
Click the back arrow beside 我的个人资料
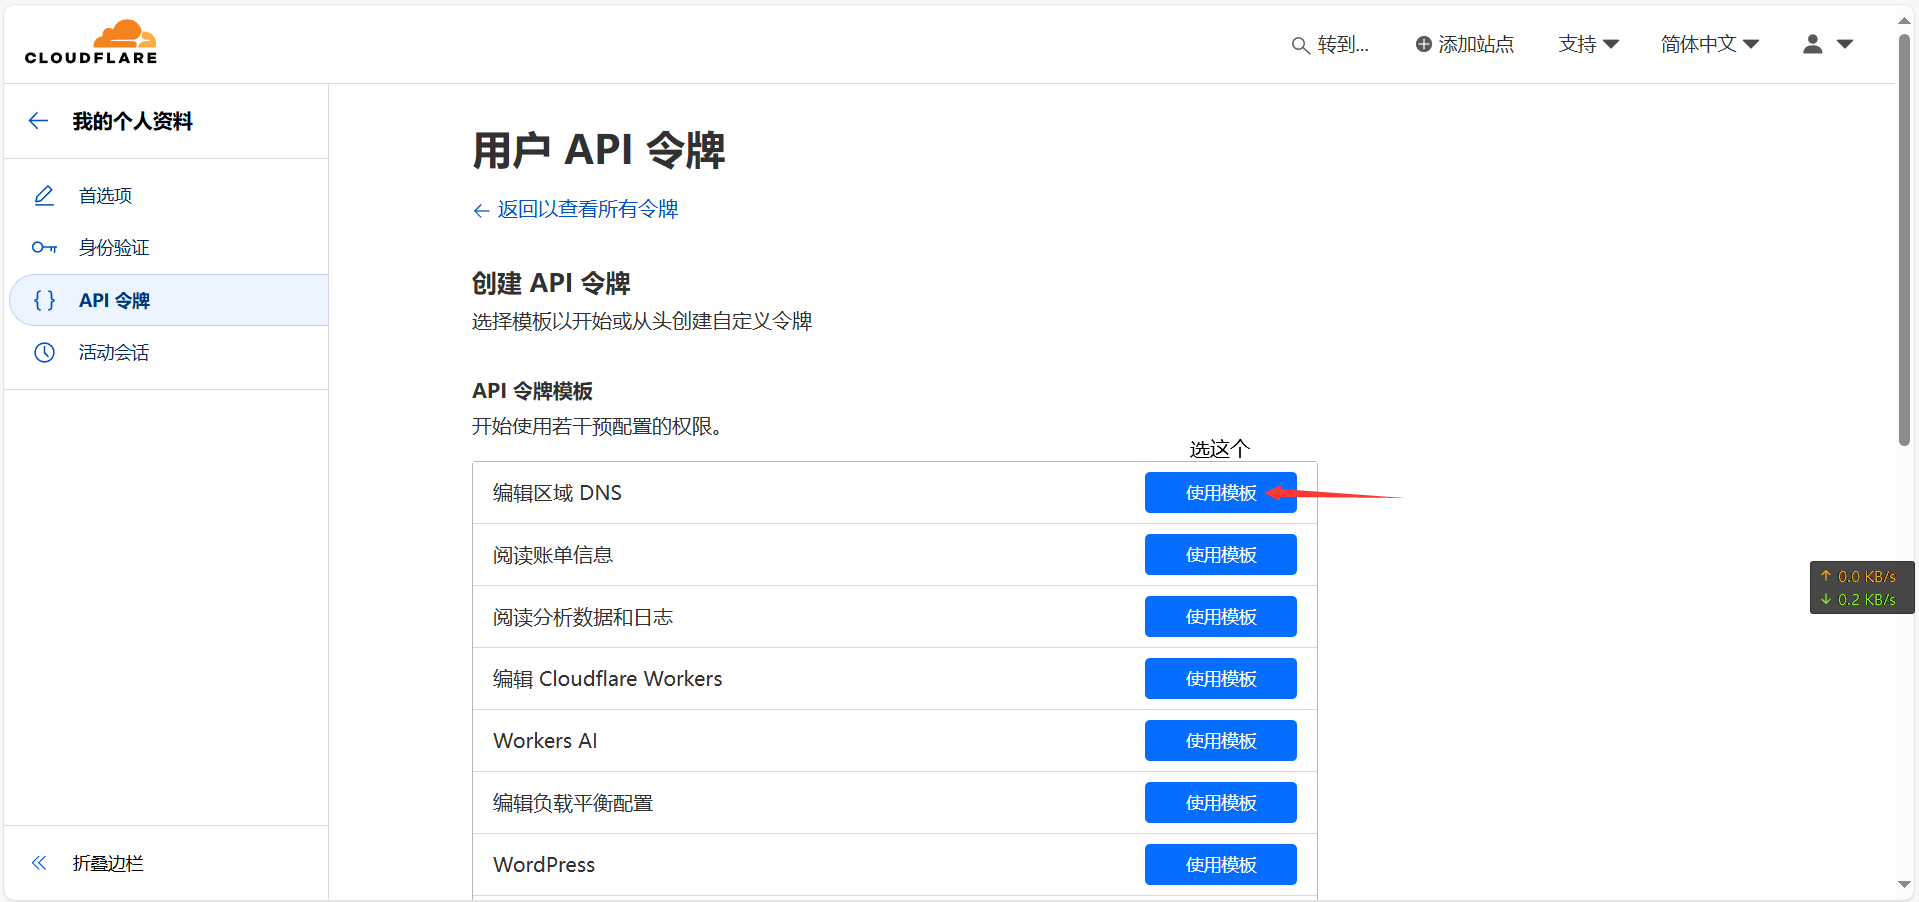[x=38, y=121]
